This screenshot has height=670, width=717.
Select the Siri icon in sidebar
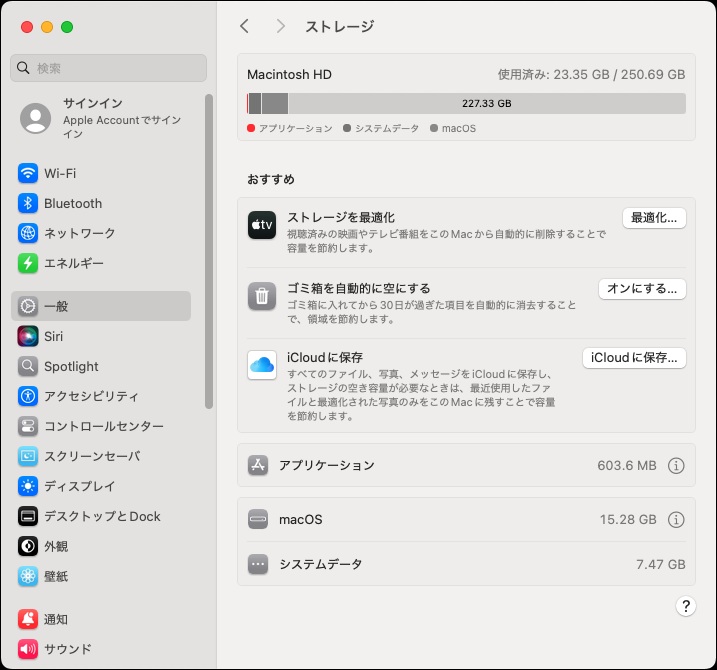coord(28,336)
